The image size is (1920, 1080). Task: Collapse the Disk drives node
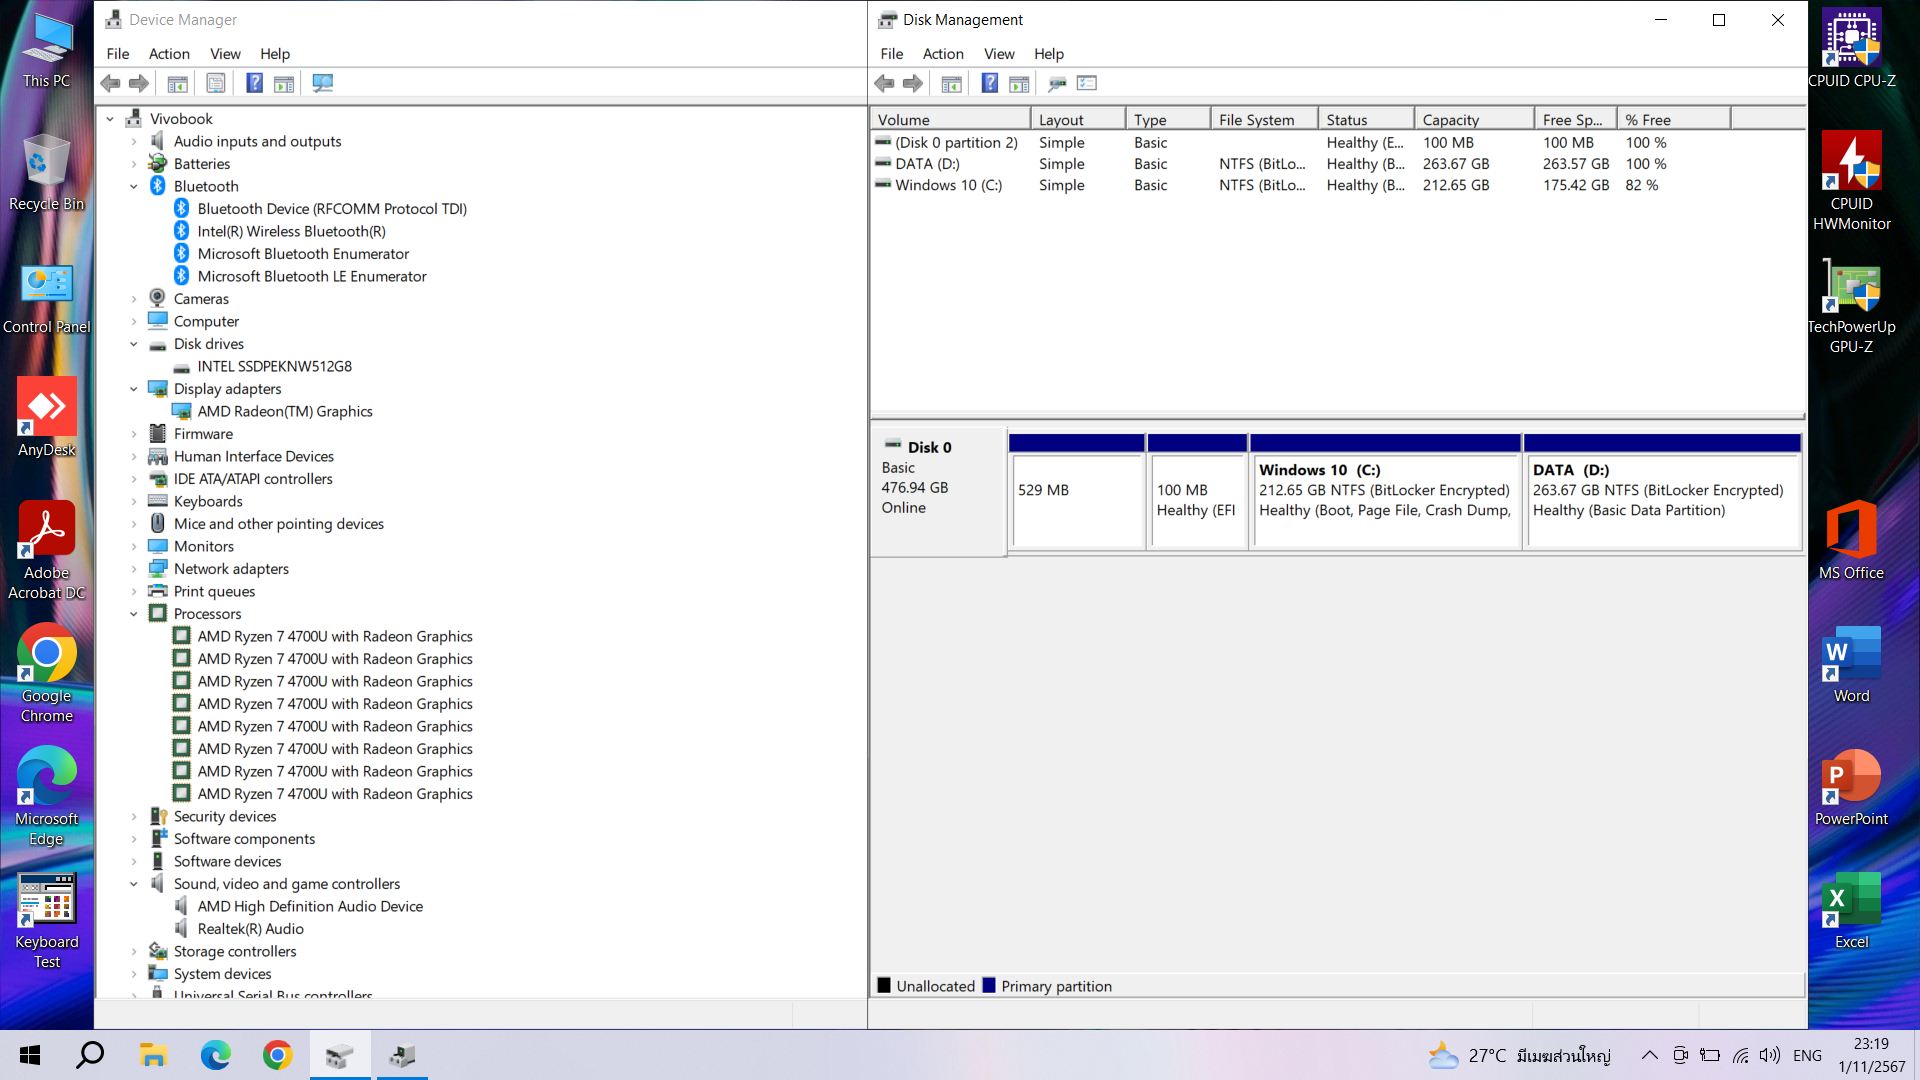tap(134, 344)
